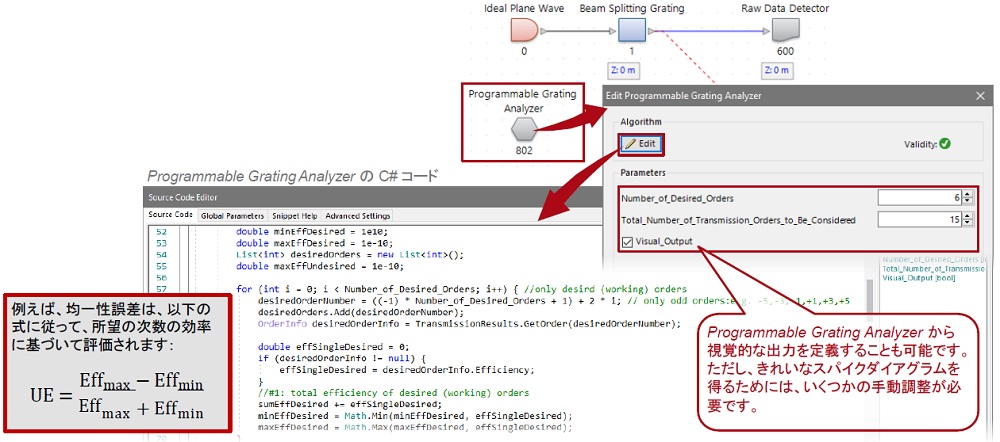Screen dimensions: 1000x442
Task: Click the Number_of_Desired_Orders value field
Action: (920, 198)
